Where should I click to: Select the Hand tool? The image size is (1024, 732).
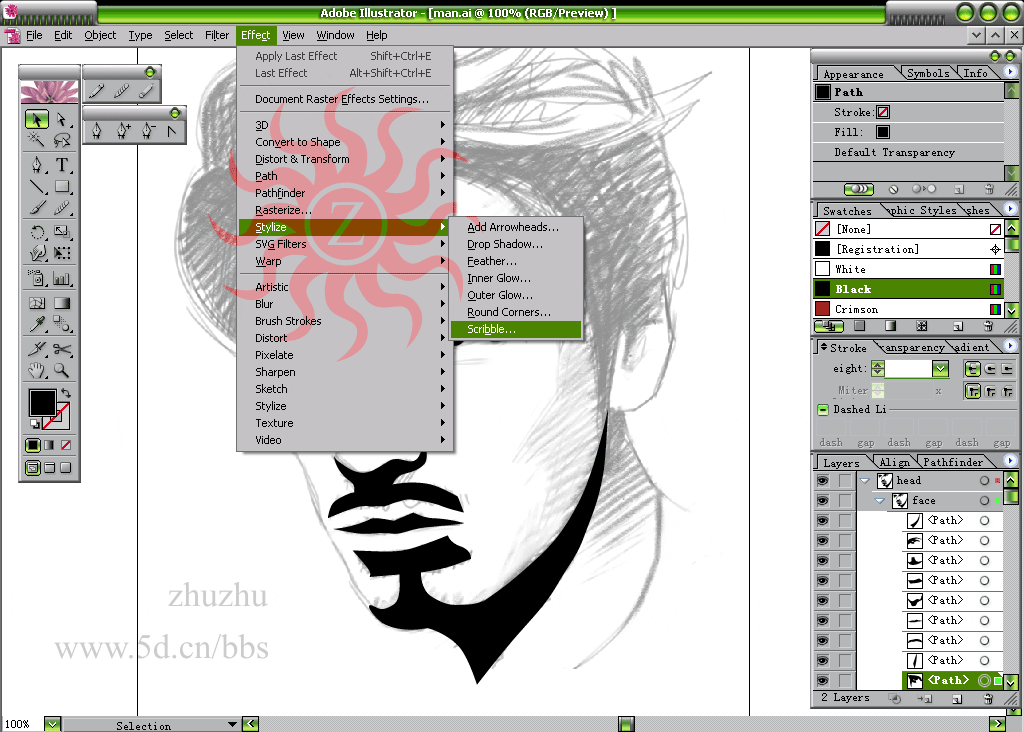[37, 370]
